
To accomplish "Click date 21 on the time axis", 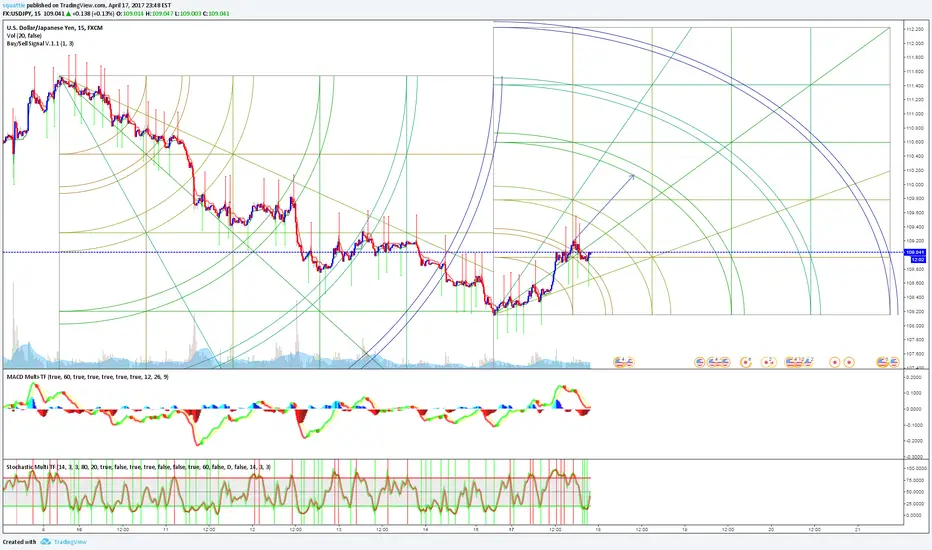I will [x=858, y=529].
